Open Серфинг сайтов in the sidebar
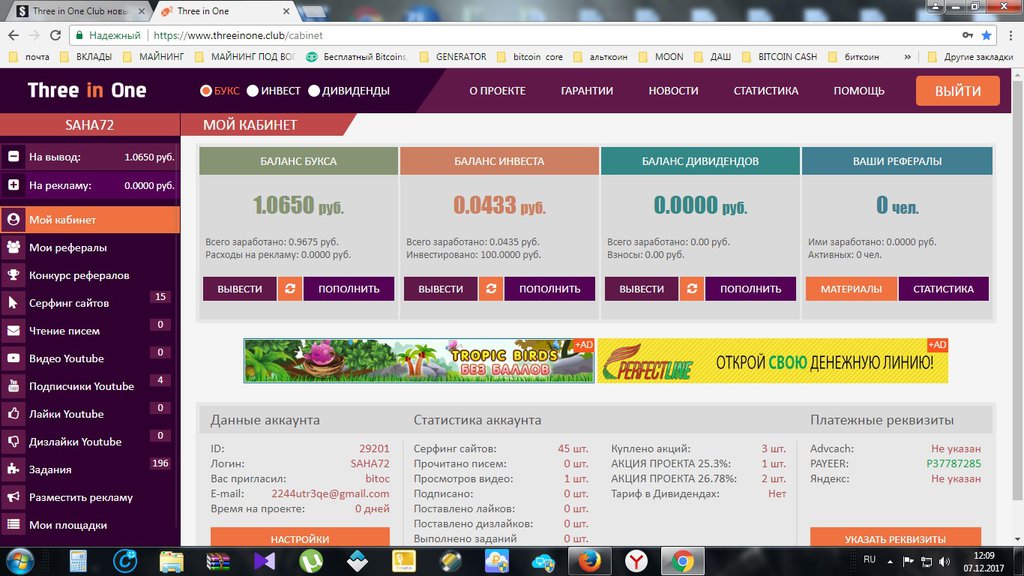This screenshot has height=576, width=1024. (x=69, y=303)
